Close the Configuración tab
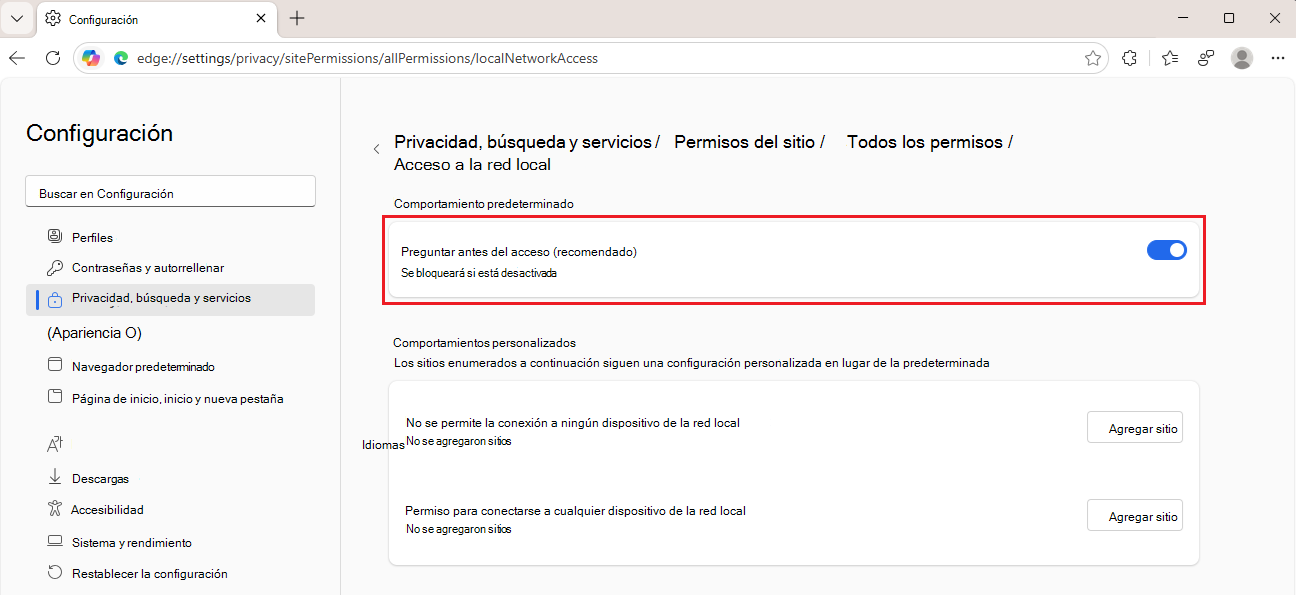The height and width of the screenshot is (595, 1296). tap(261, 19)
